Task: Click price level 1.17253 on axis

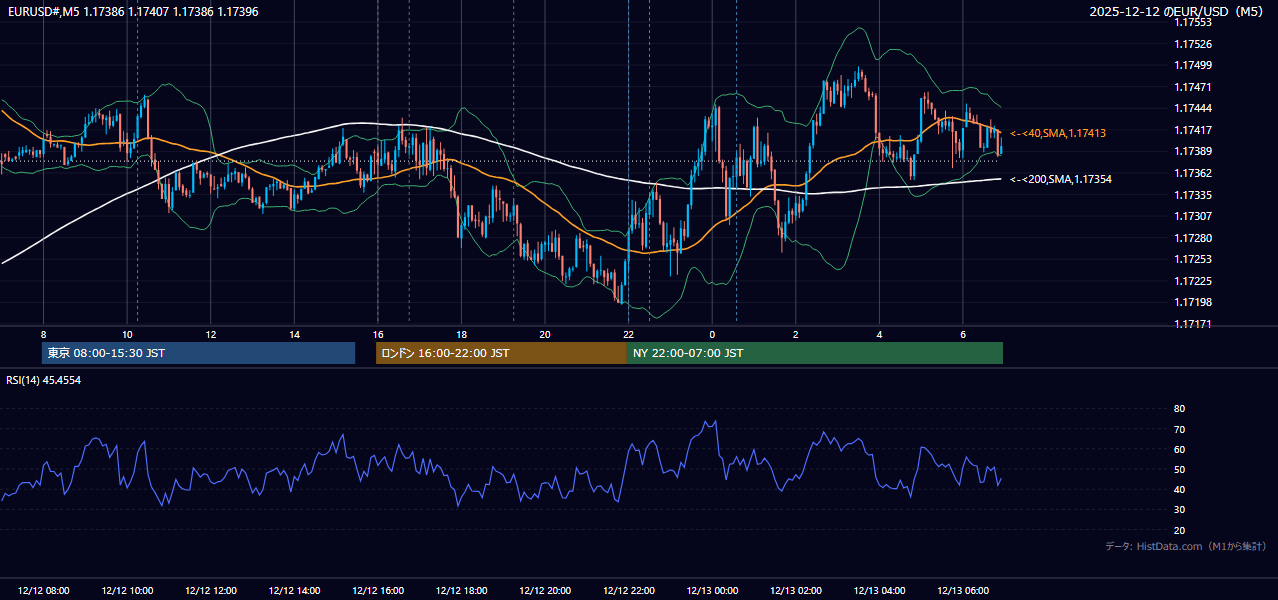Action: point(1192,259)
